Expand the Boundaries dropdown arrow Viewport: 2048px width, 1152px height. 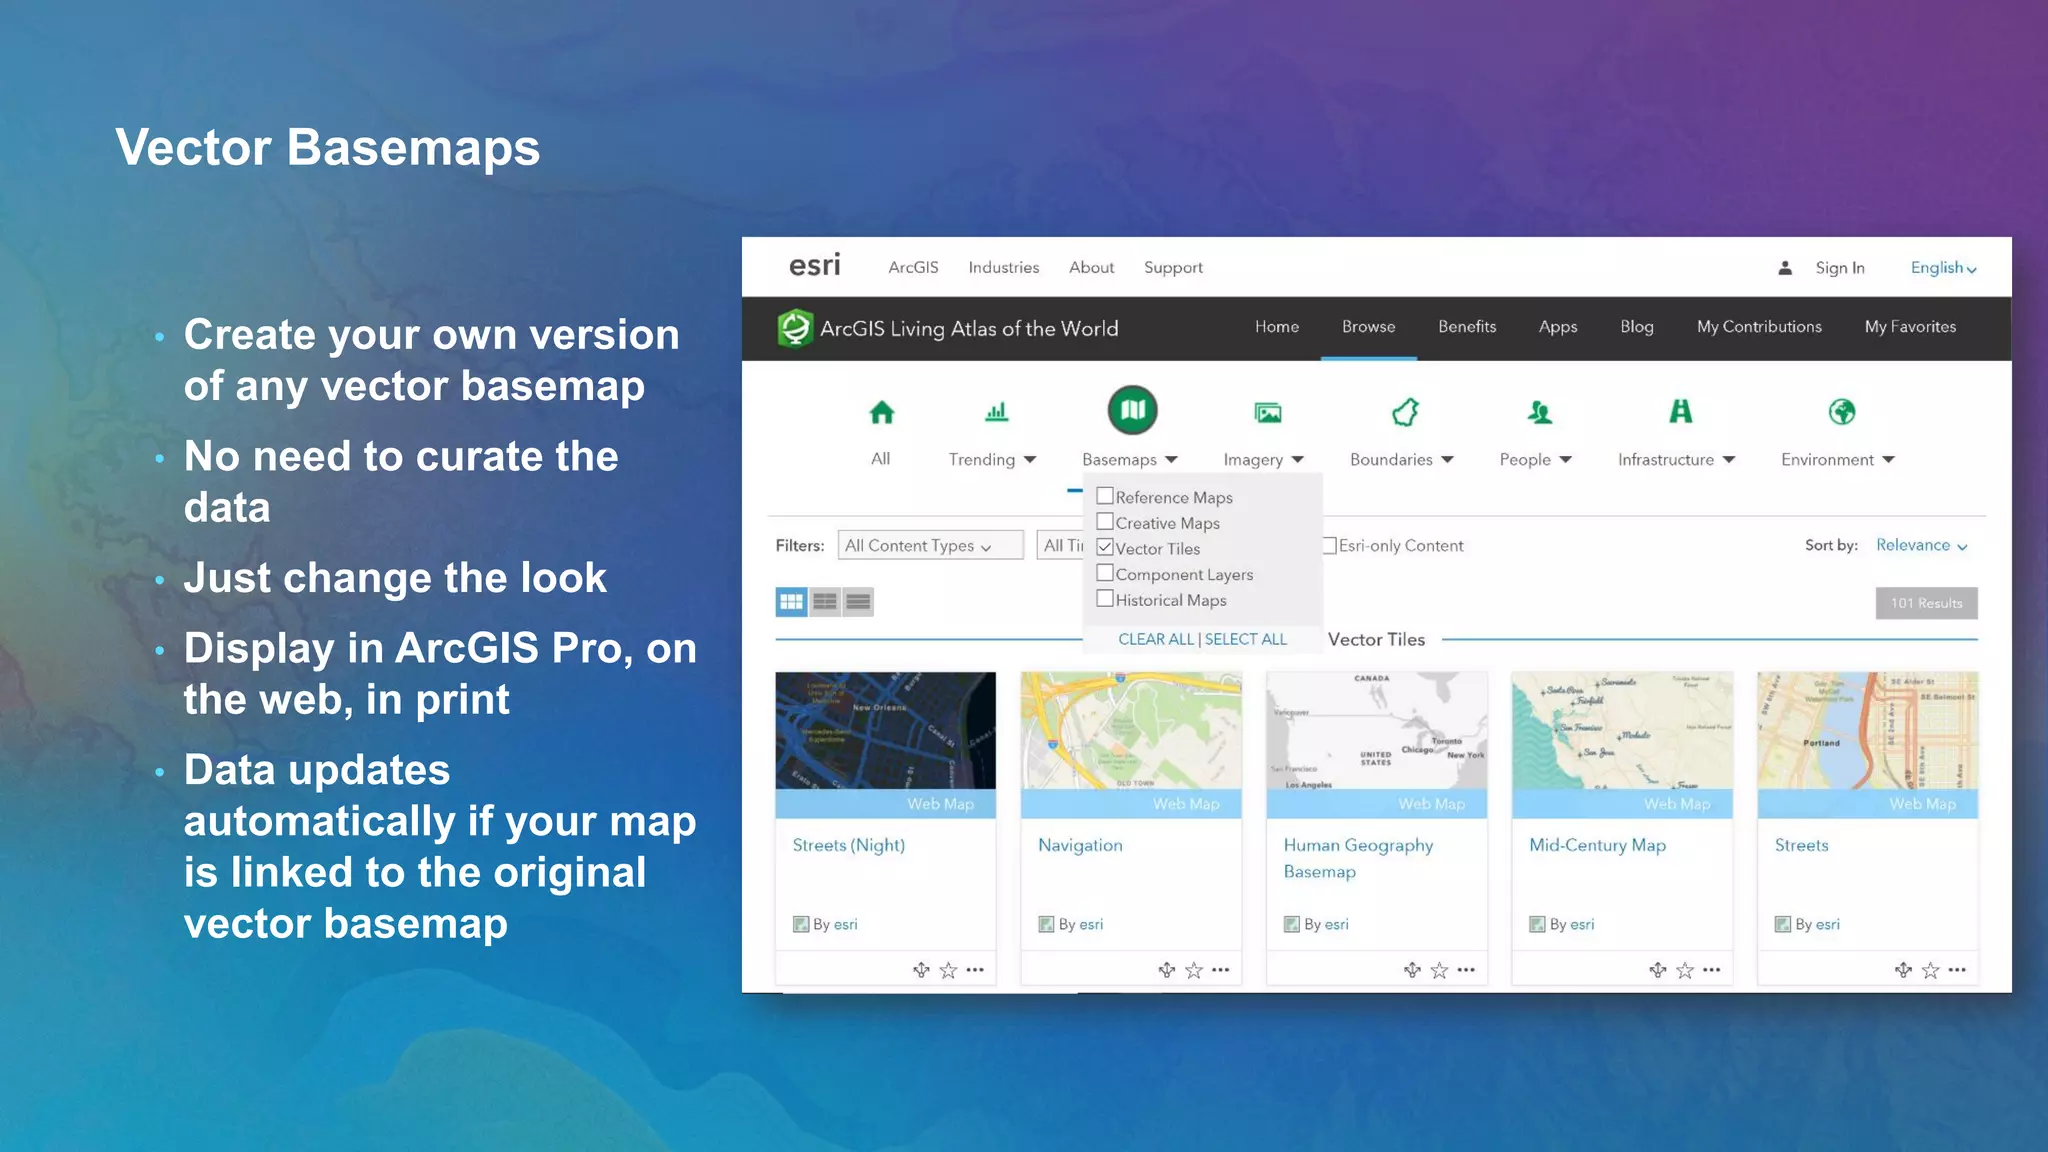1447,460
